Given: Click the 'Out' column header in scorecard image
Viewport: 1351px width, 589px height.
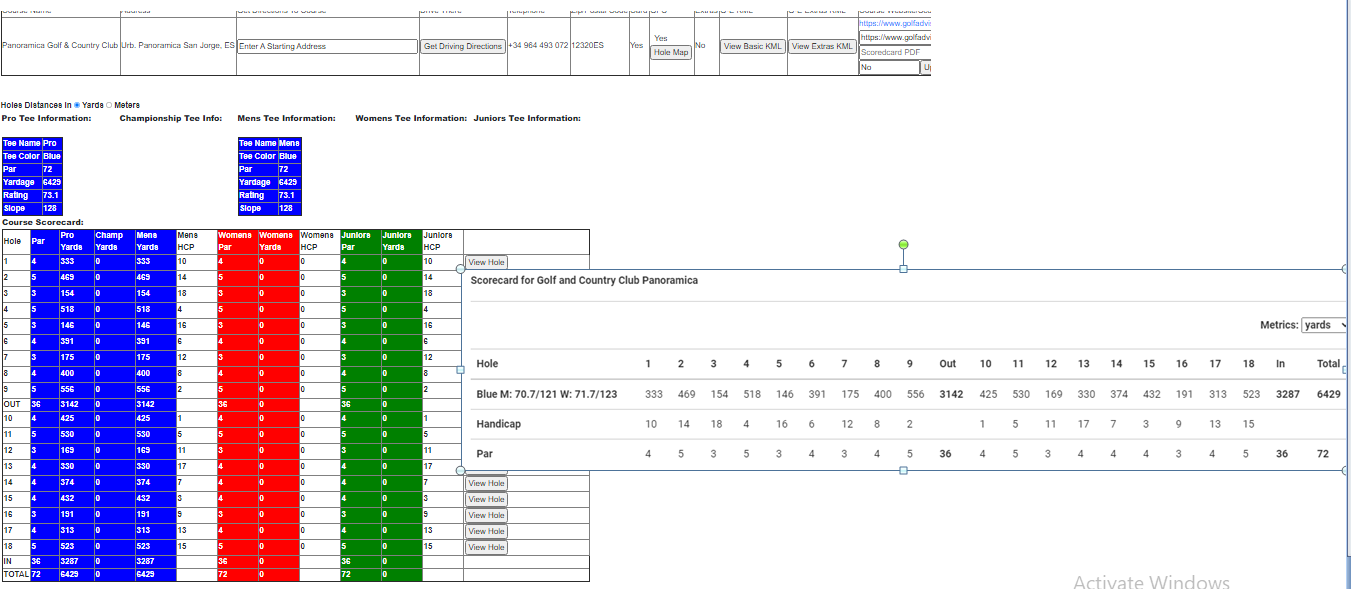Looking at the screenshot, I should (x=947, y=363).
